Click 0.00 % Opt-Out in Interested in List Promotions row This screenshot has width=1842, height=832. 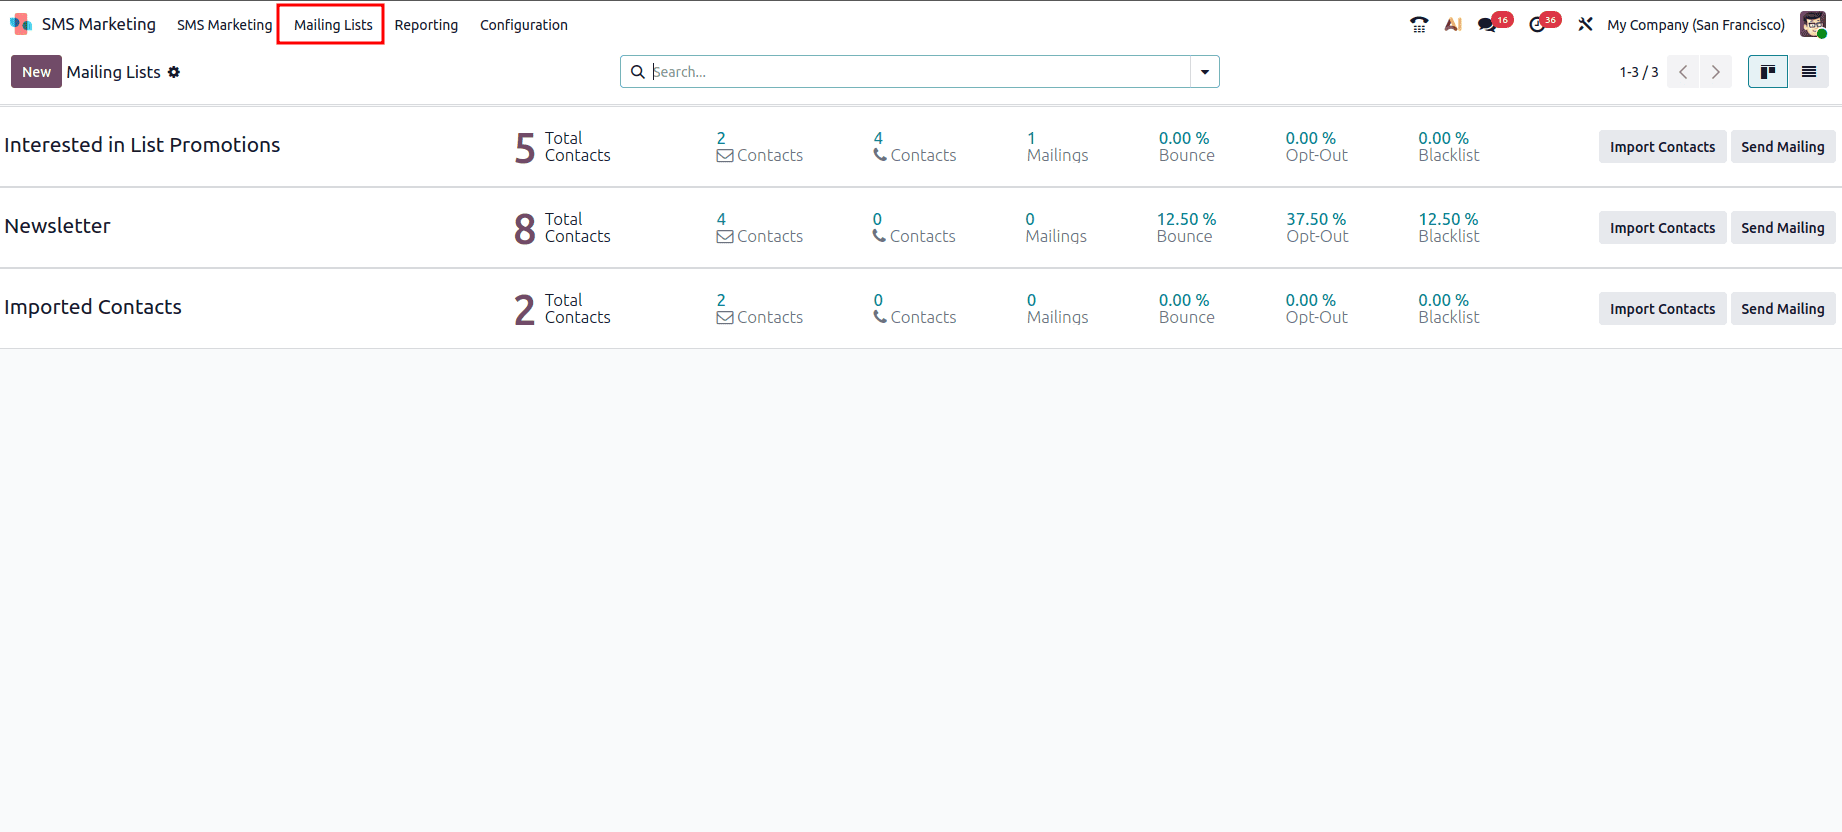(x=1316, y=147)
